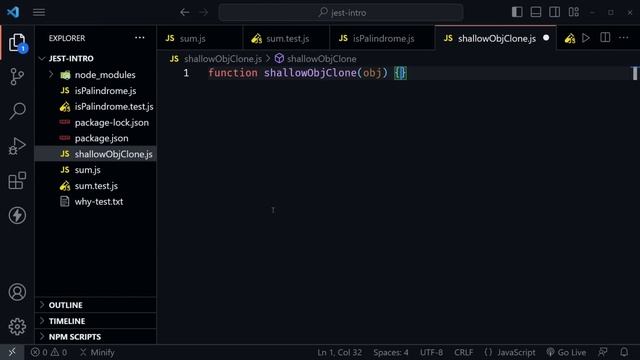Click line number 1 in the gutter
The height and width of the screenshot is (360, 640).
186,73
